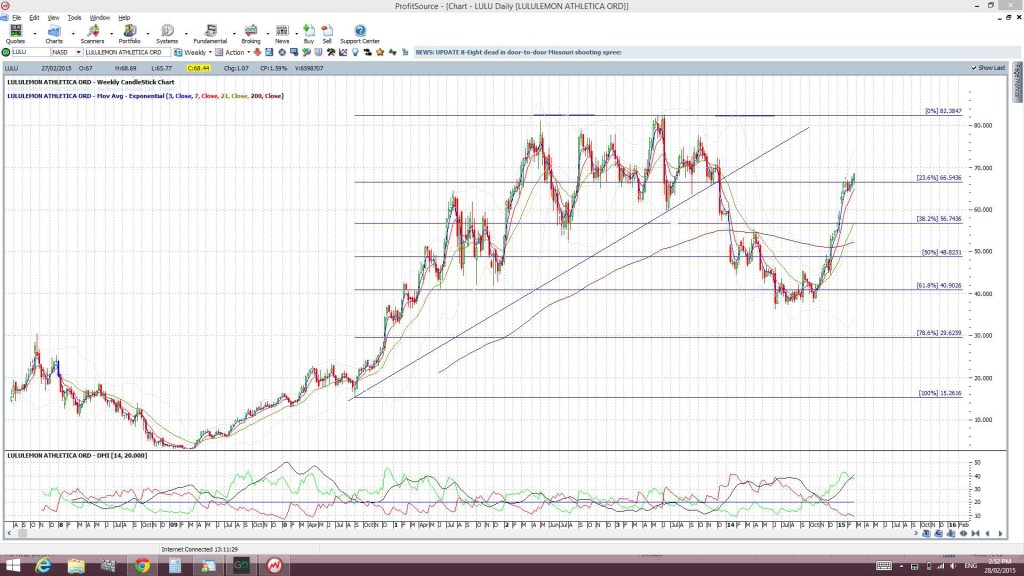
Task: Open the View menu
Action: tap(53, 18)
